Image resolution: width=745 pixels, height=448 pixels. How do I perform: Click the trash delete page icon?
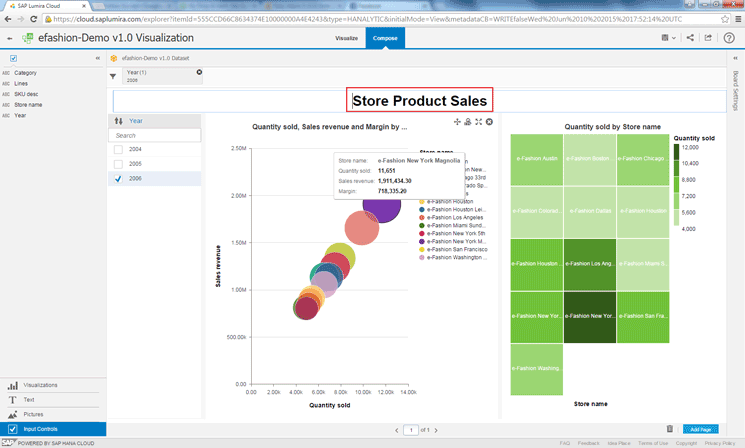pos(669,428)
